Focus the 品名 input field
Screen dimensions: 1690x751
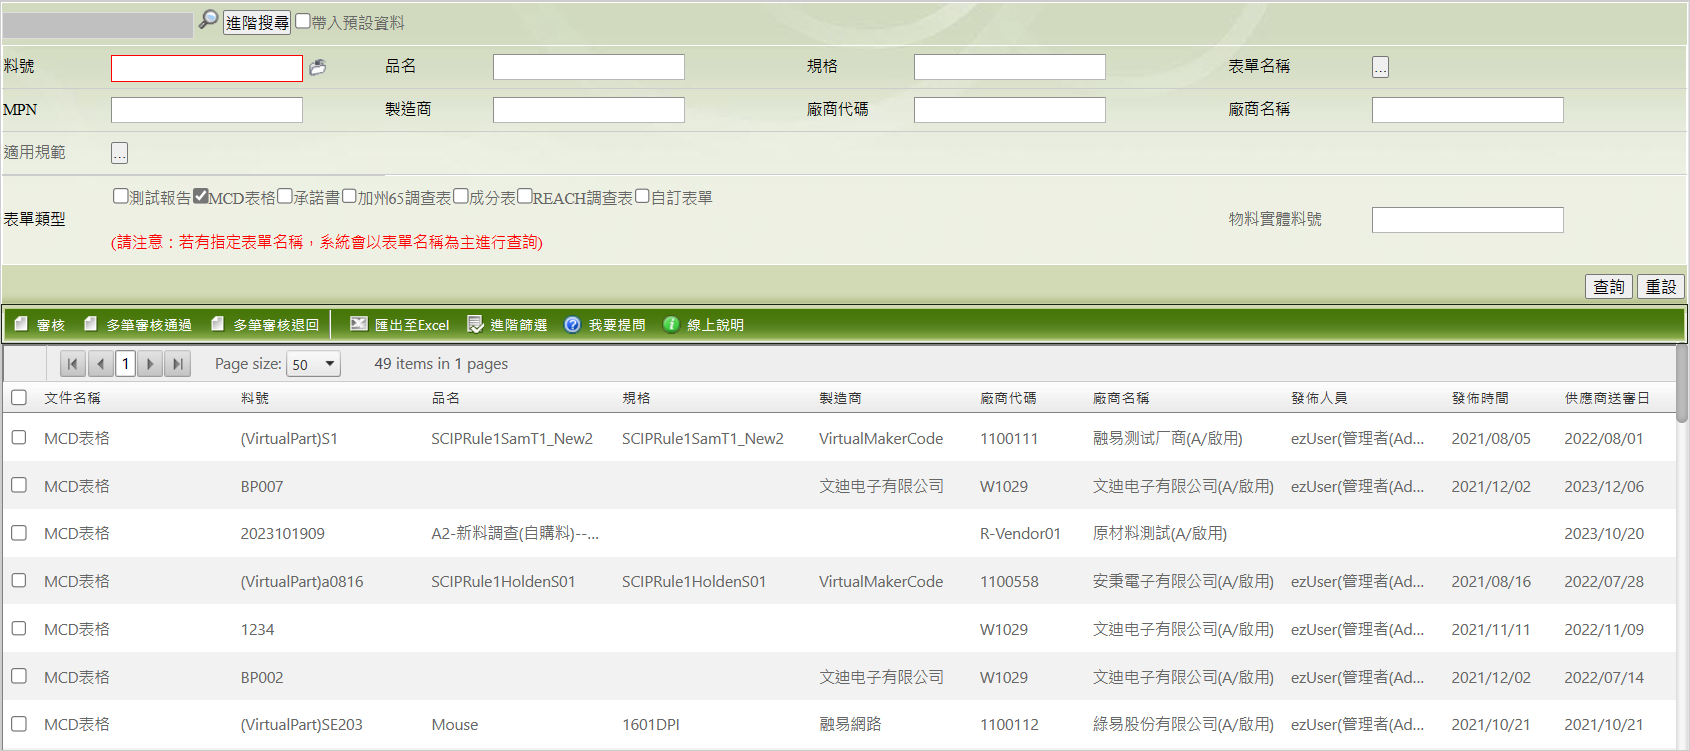tap(589, 67)
